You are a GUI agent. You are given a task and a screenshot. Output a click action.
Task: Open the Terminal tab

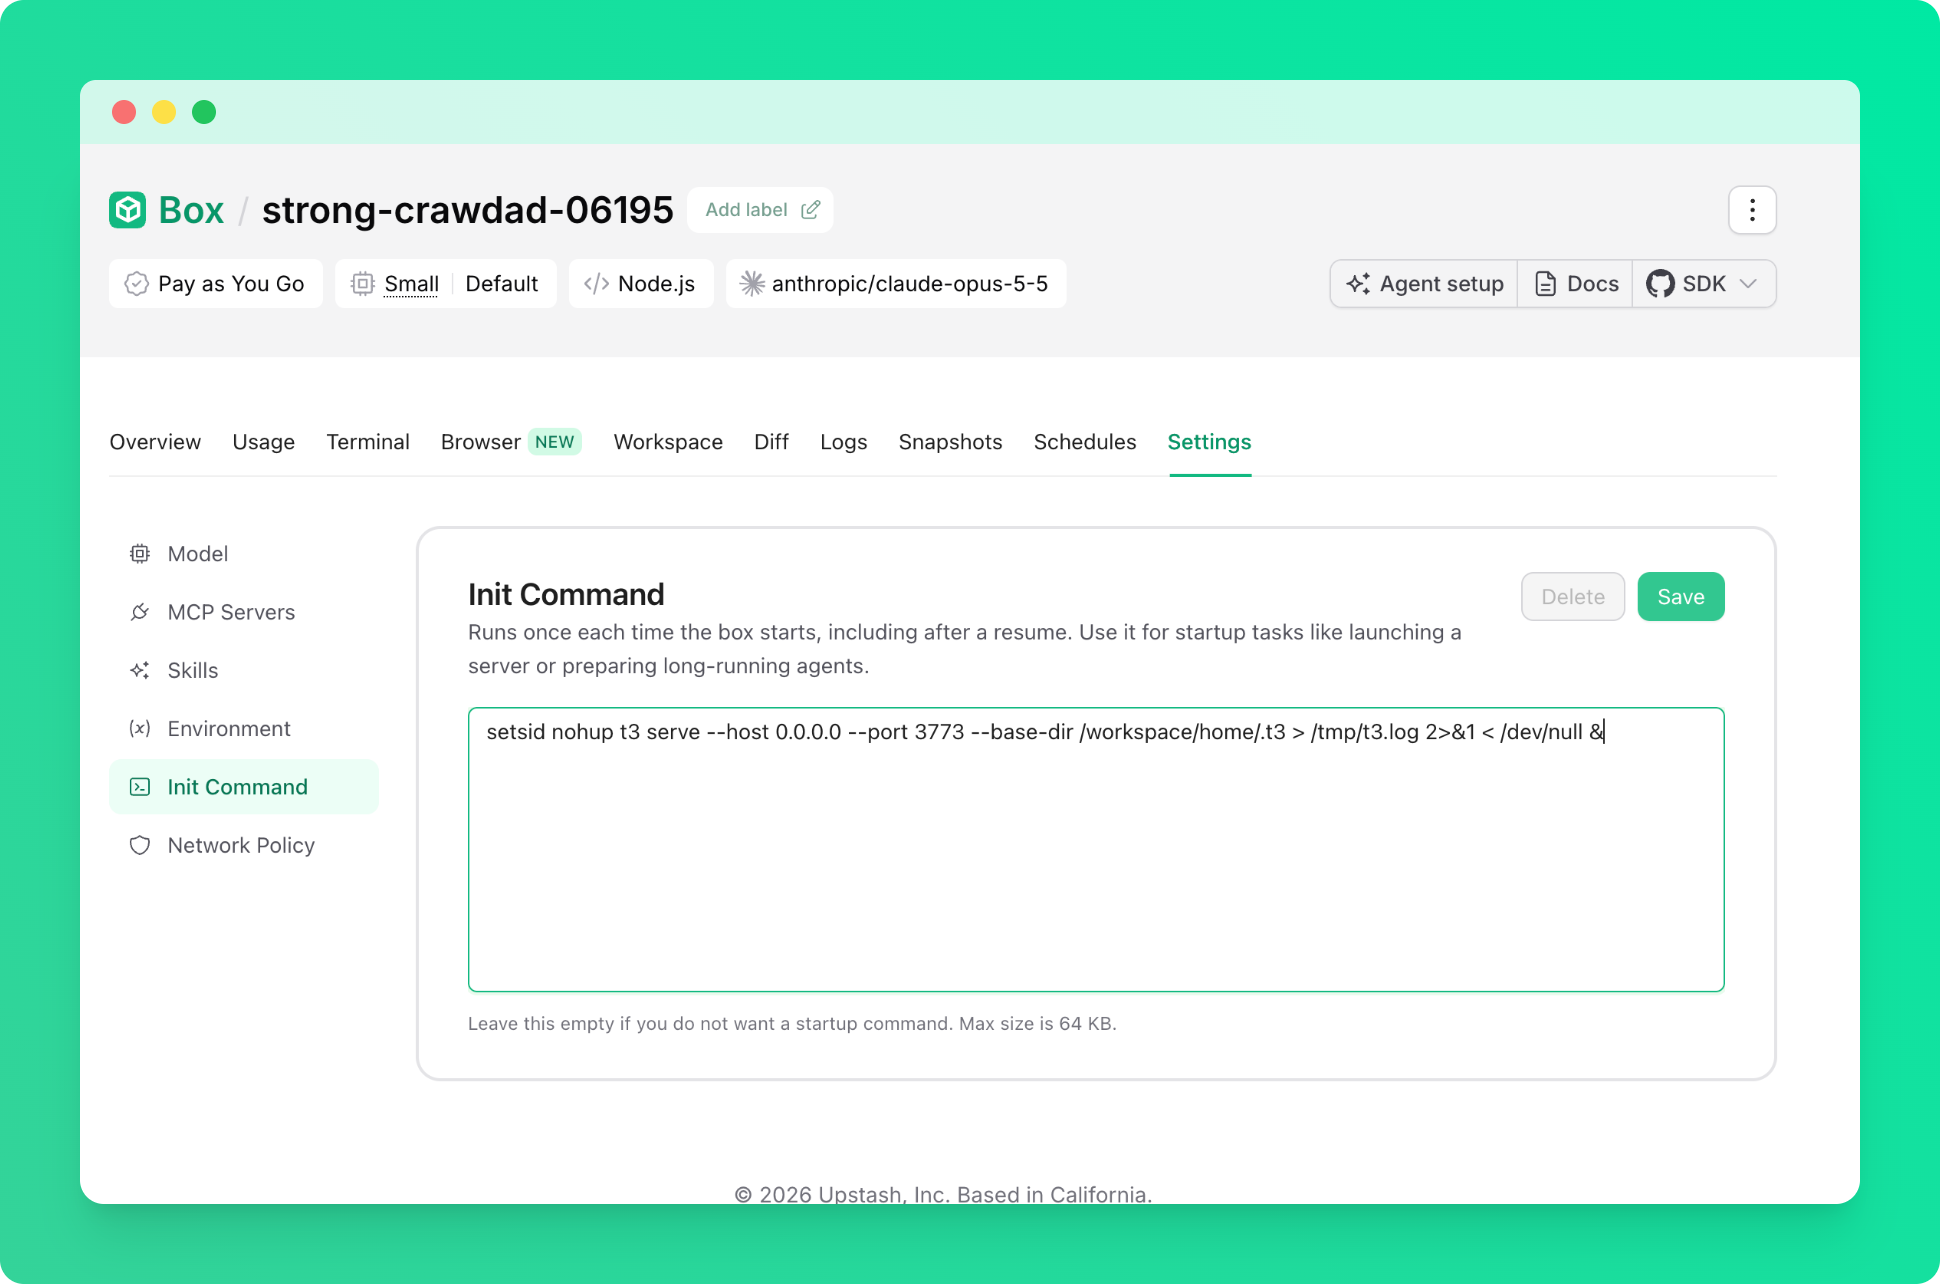coord(368,442)
